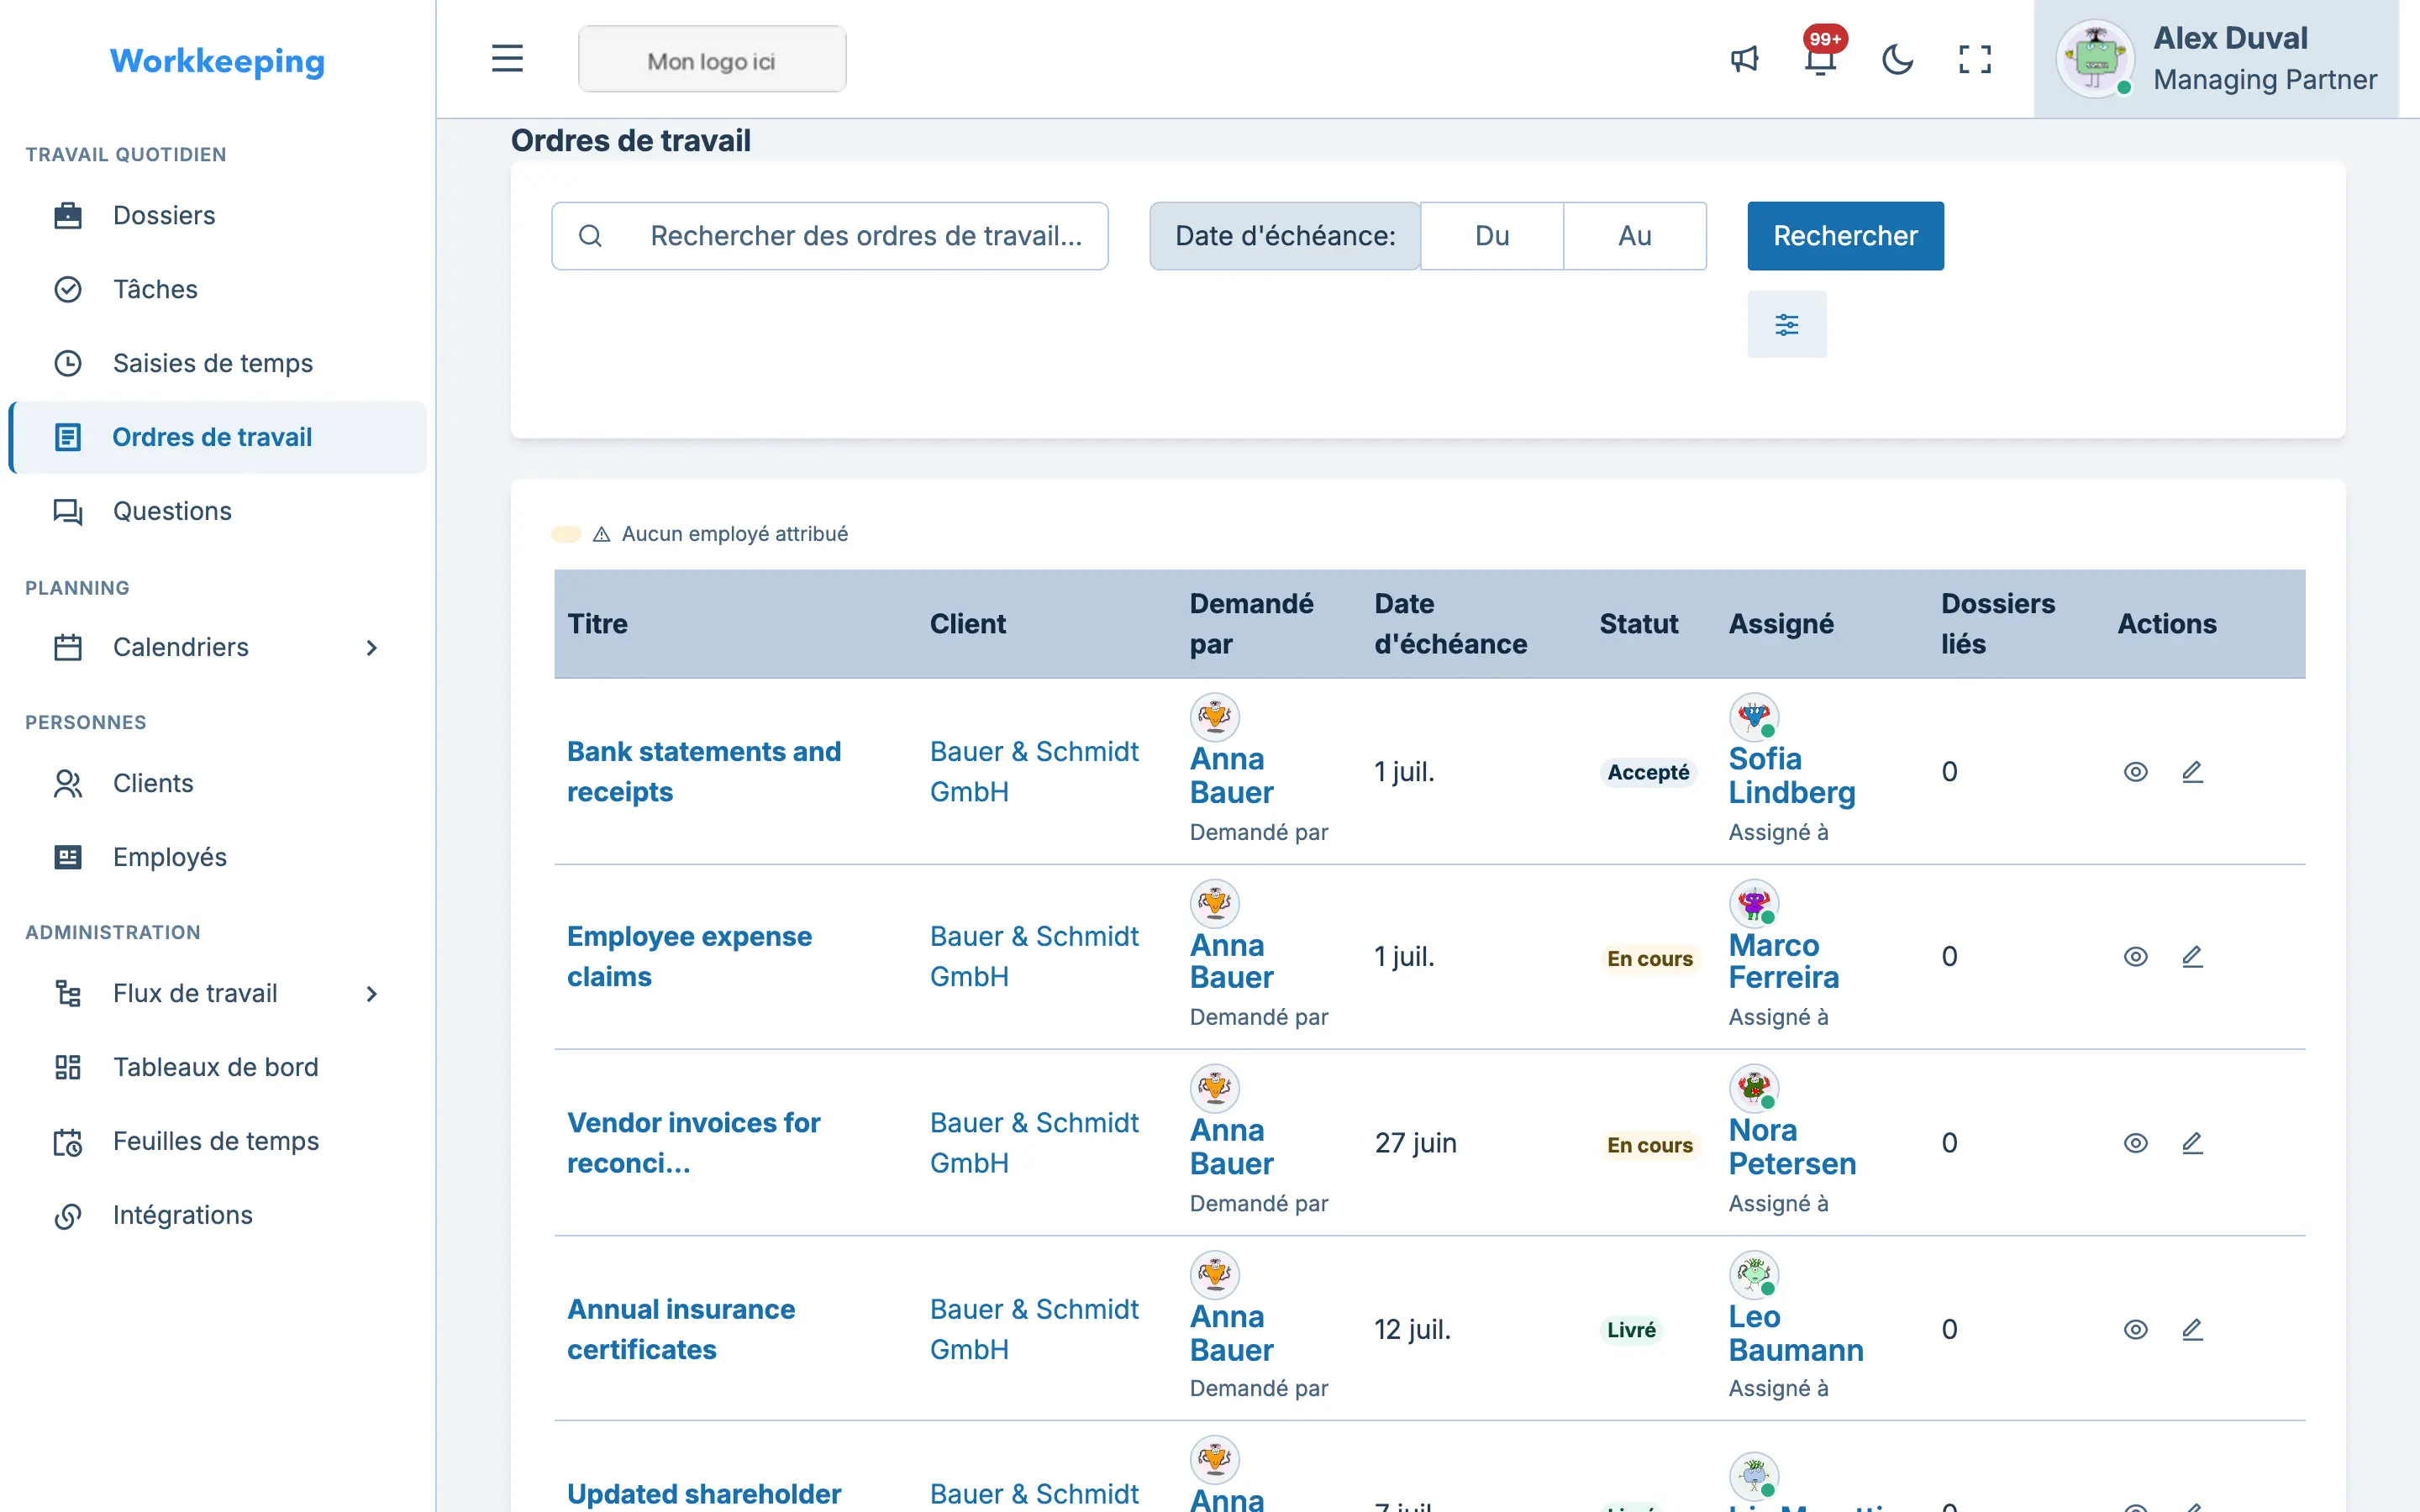The width and height of the screenshot is (2420, 1512).
Task: Toggle dark mode moon icon
Action: pos(1897,60)
